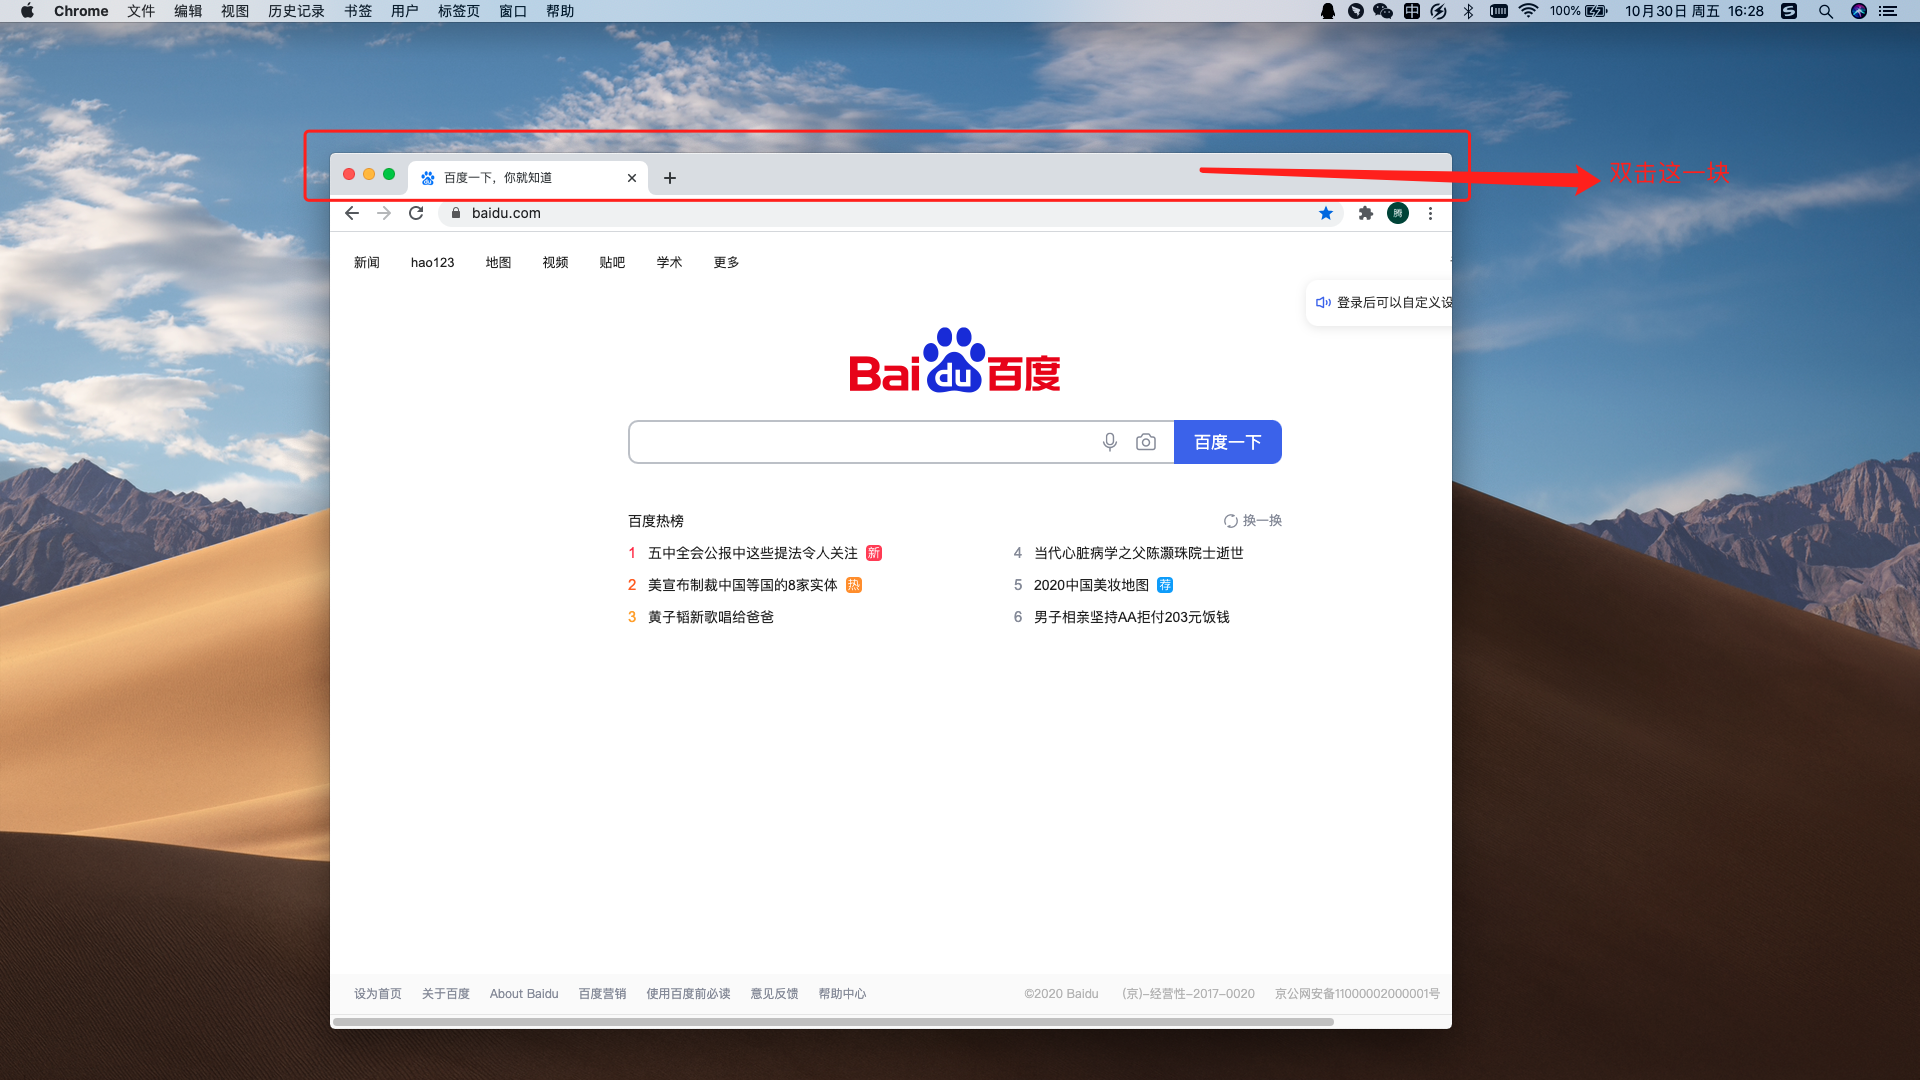The height and width of the screenshot is (1080, 1920).
Task: Open a new tab with plus
Action: point(670,178)
